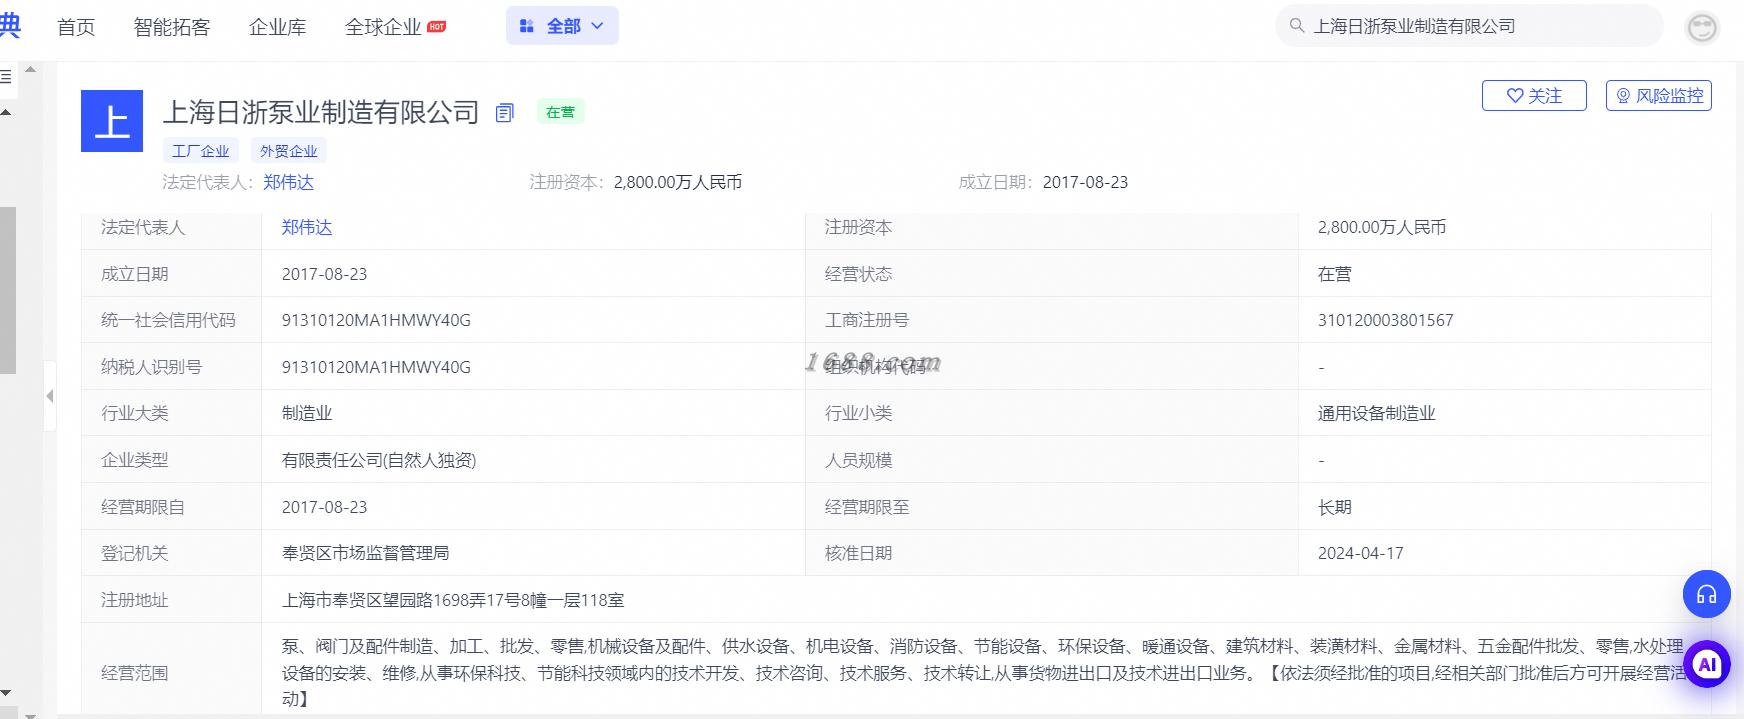This screenshot has width=1744, height=719.
Task: Click the 工商注册号 label cell
Action: pyautogui.click(x=1051, y=320)
